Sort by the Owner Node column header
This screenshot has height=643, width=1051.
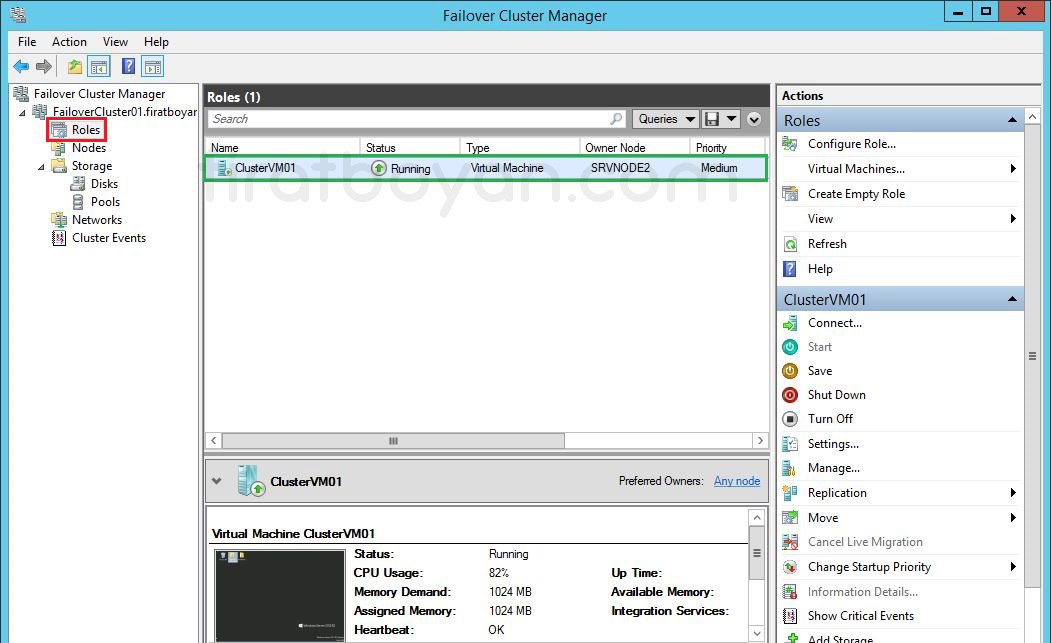(x=635, y=148)
